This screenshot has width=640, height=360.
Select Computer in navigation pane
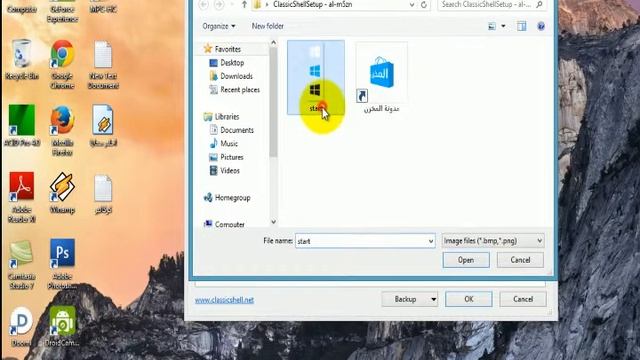pyautogui.click(x=224, y=224)
